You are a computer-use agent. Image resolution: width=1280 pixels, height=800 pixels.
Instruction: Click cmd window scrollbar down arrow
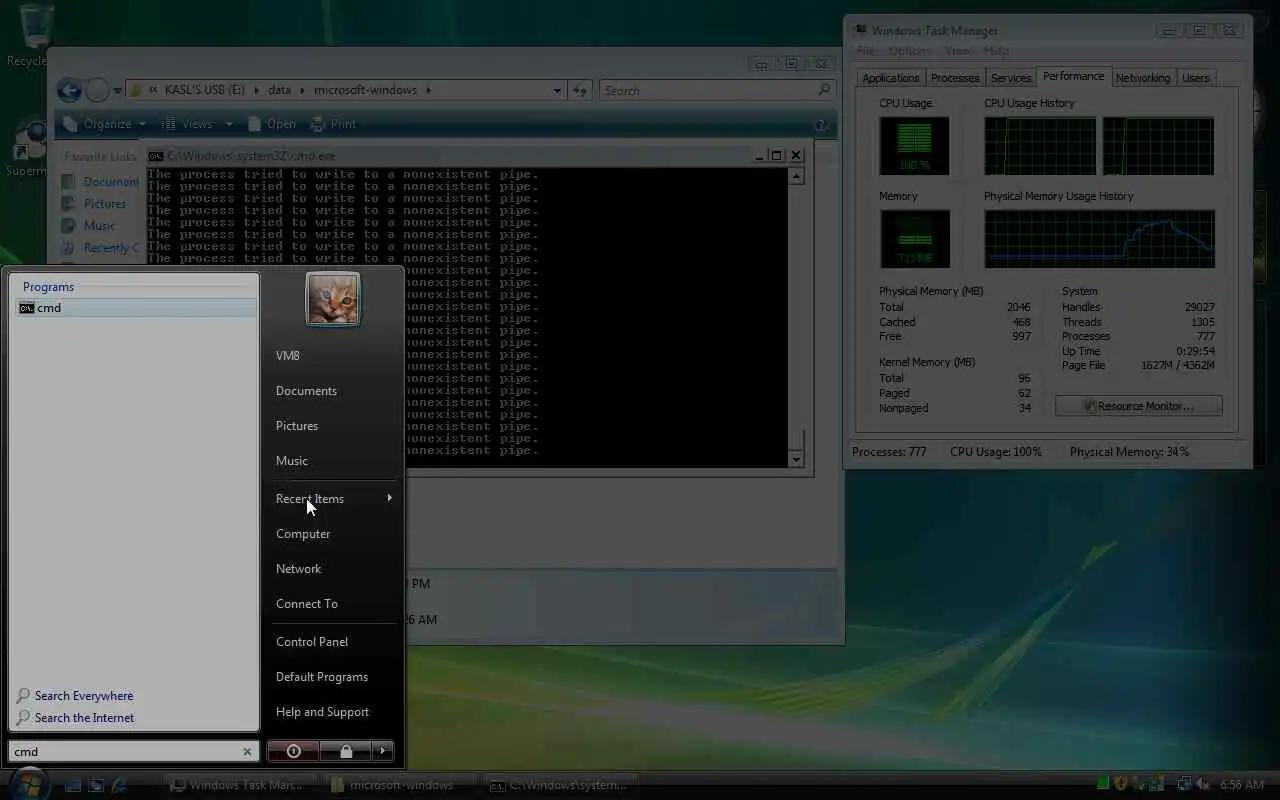coord(796,459)
